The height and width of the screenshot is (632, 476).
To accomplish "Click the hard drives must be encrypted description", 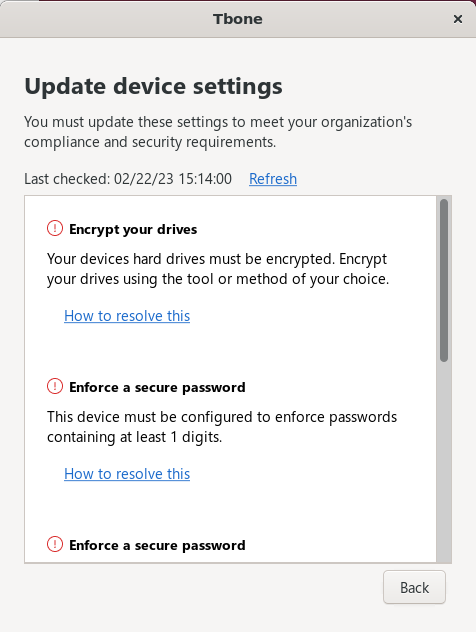I will [218, 269].
